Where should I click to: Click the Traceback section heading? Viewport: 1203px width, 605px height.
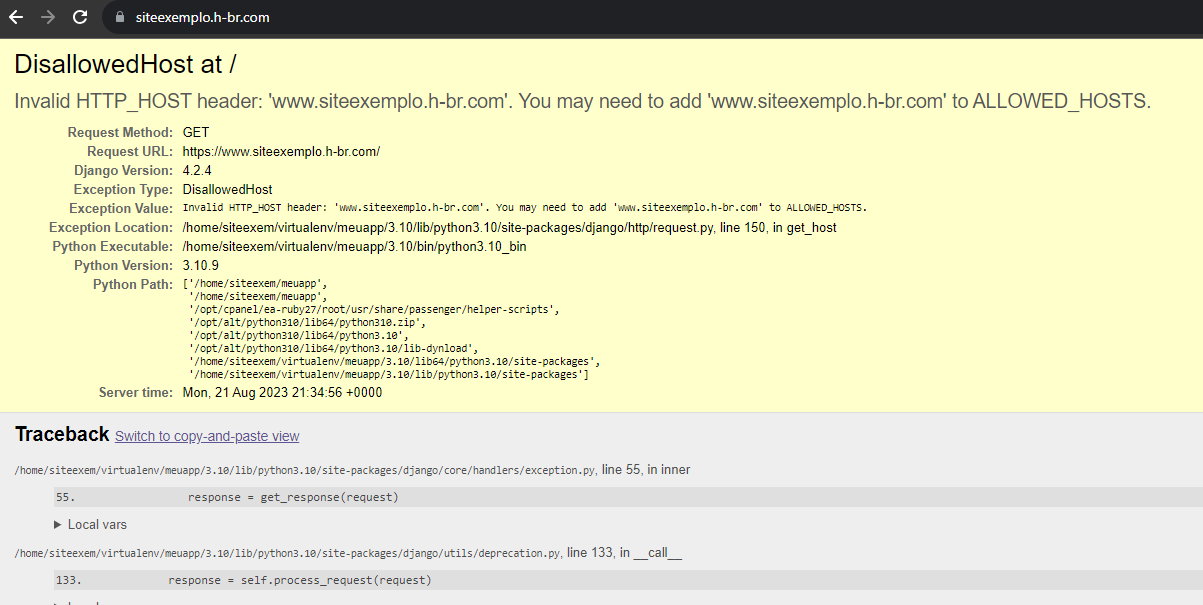click(62, 434)
